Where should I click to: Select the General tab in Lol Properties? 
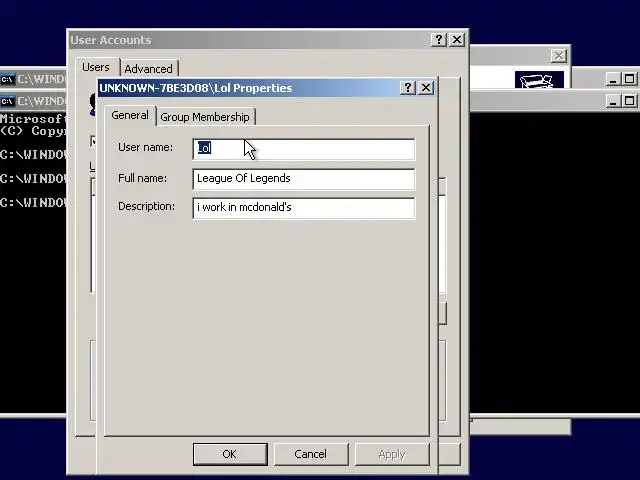pos(130,116)
